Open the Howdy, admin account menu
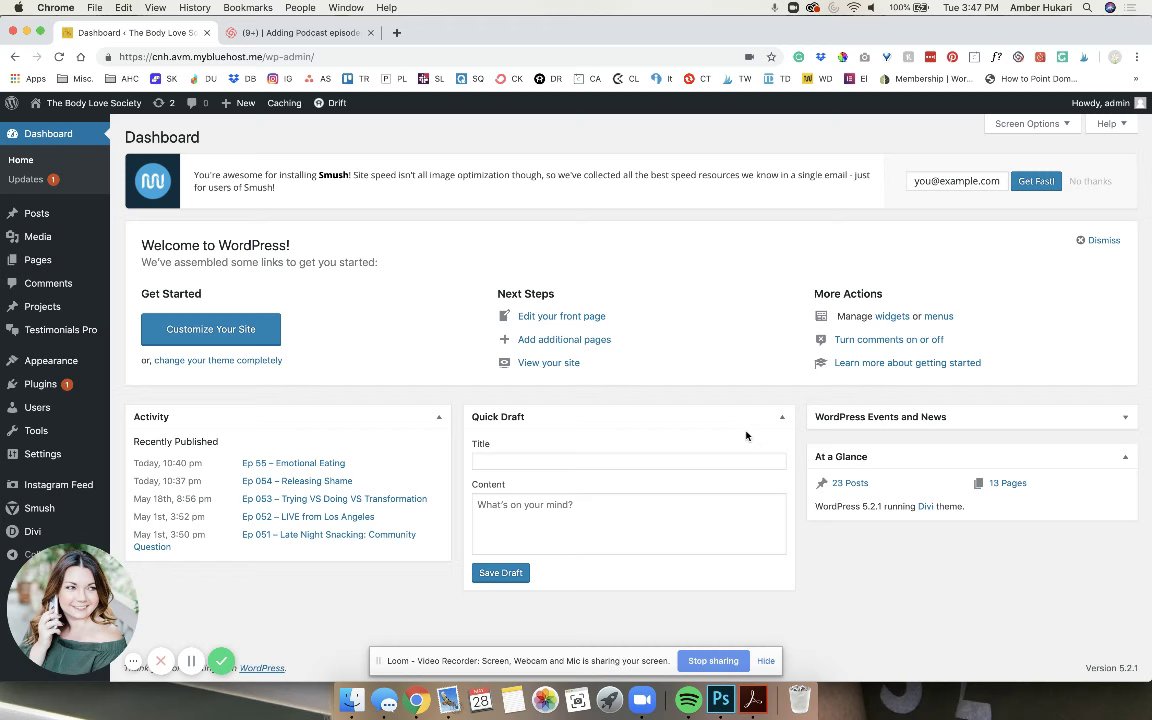The height and width of the screenshot is (720, 1152). pyautogui.click(x=1108, y=103)
